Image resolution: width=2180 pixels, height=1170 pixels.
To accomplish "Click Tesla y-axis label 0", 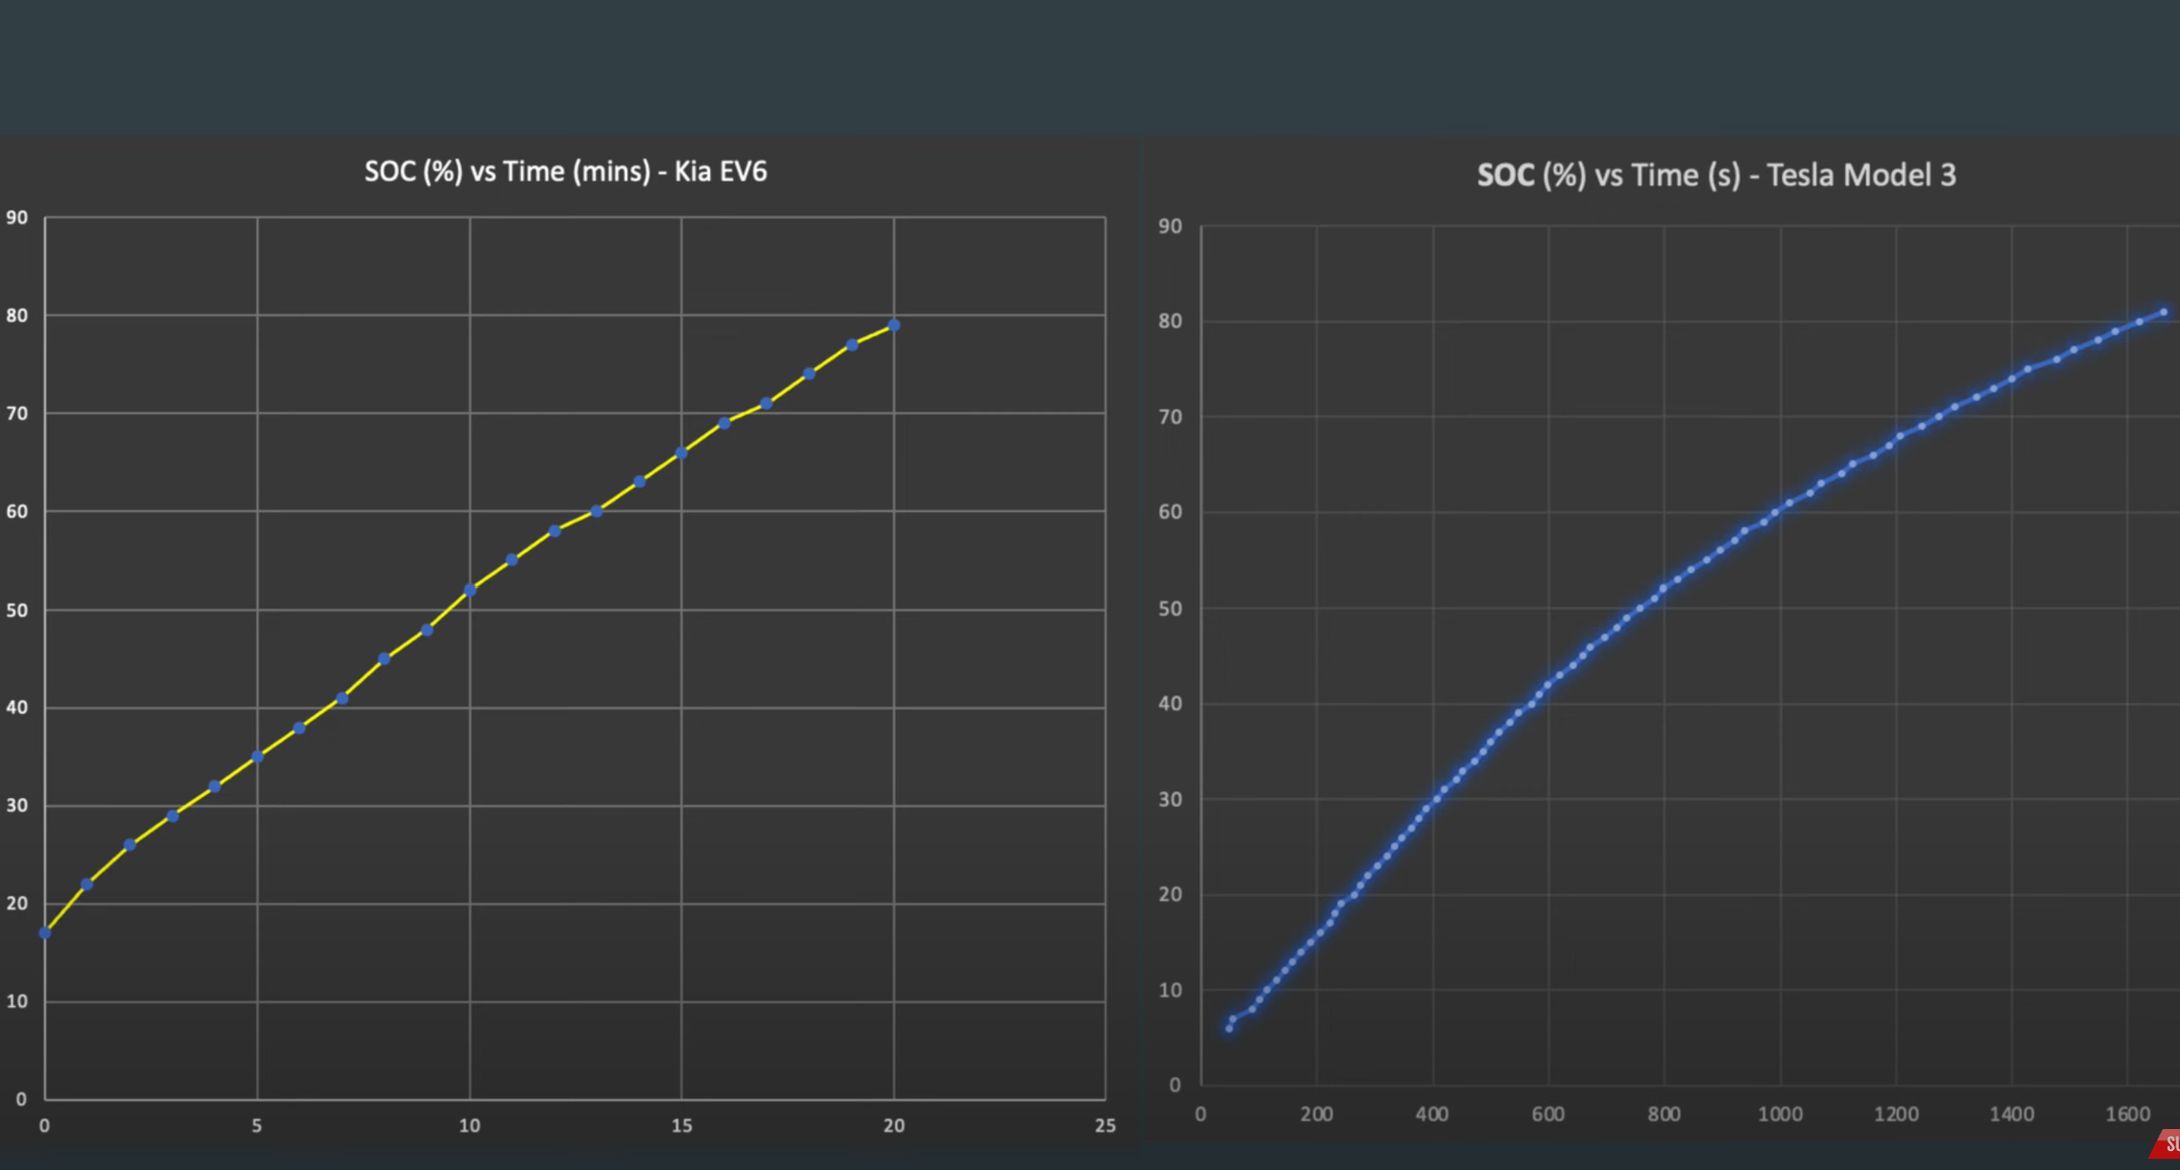I will tap(1175, 1085).
